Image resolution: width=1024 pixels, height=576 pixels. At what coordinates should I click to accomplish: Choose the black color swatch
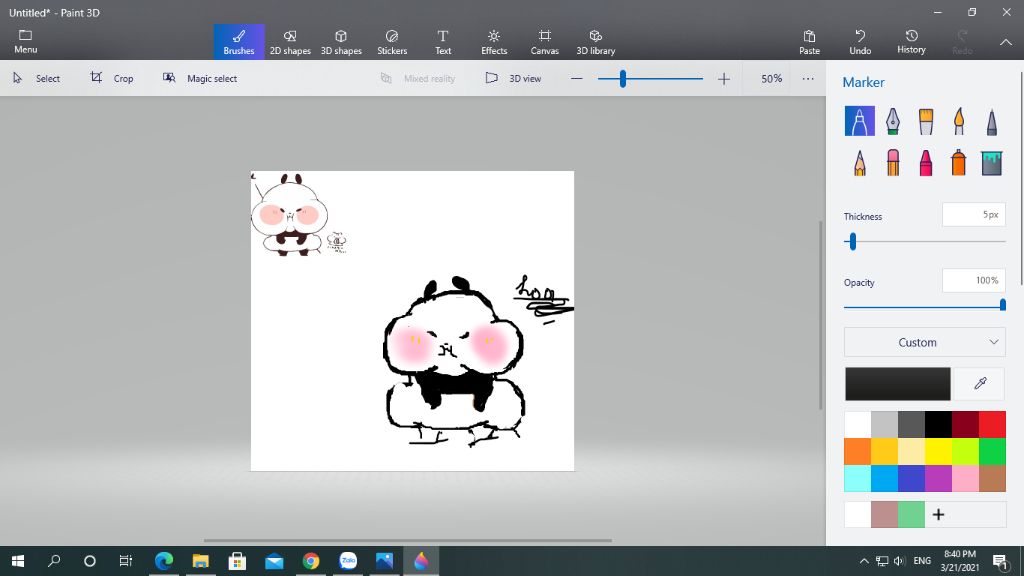coord(938,424)
